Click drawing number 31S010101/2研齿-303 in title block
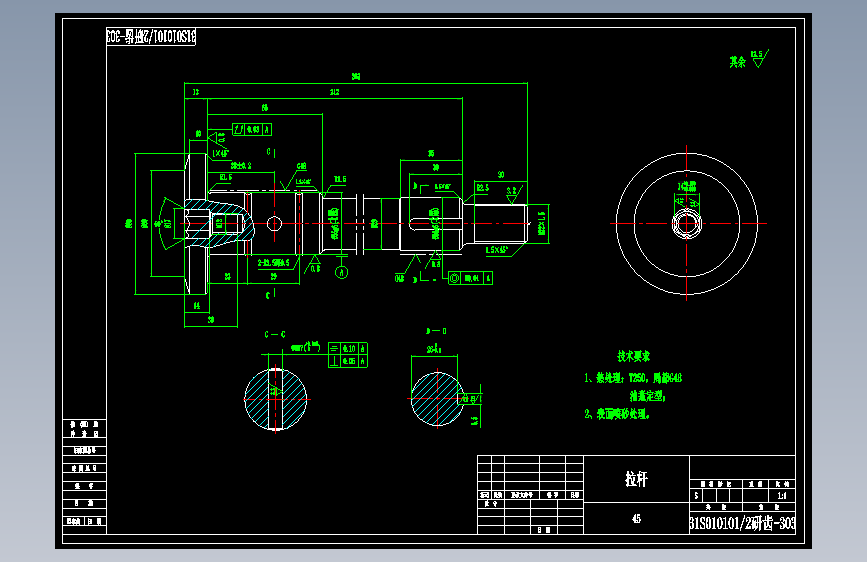This screenshot has height=562, width=867. (x=742, y=523)
